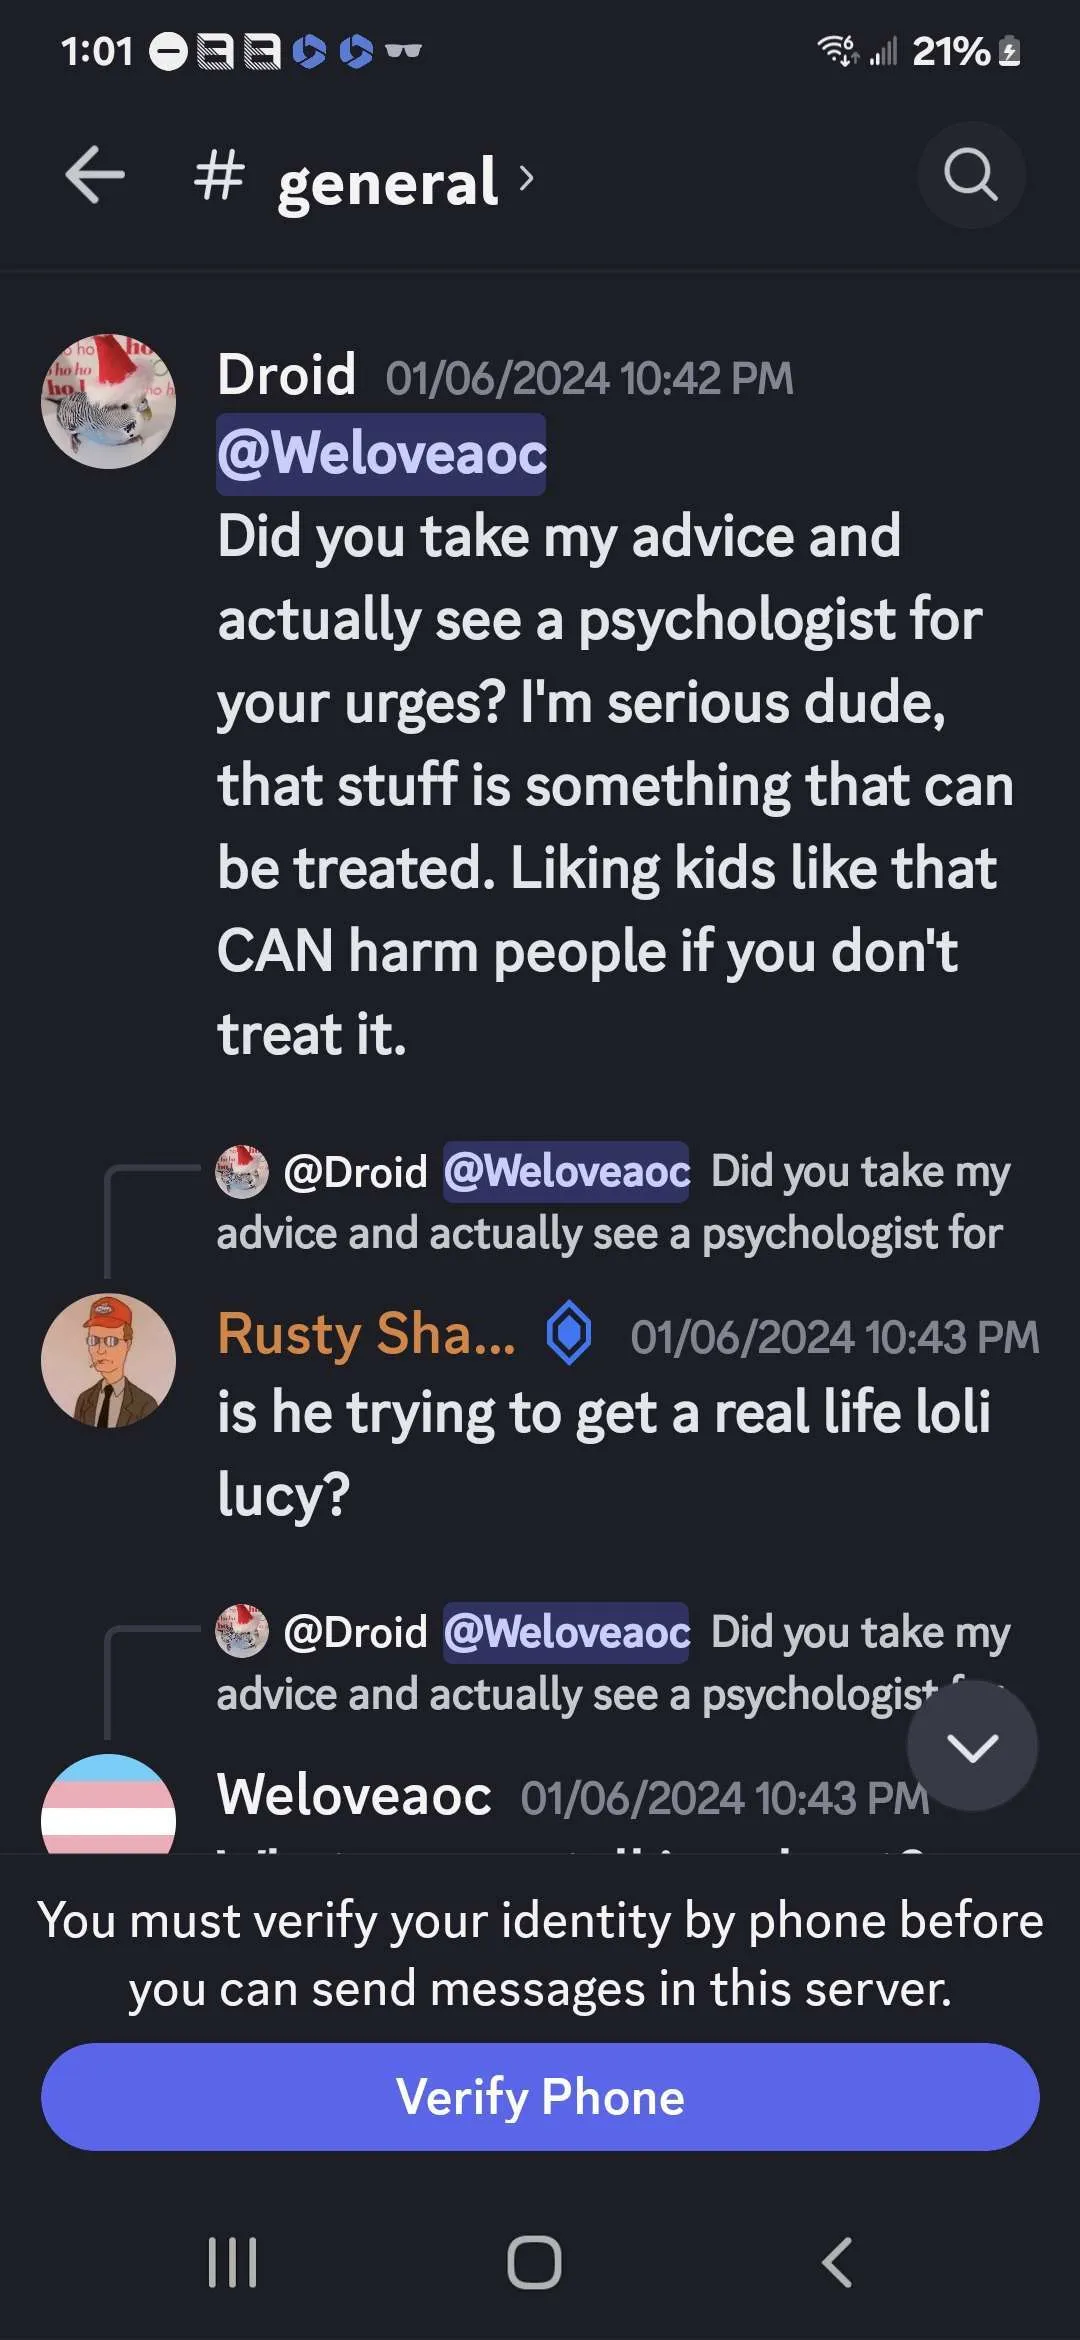Open the Android recent apps button
1080x2340 pixels.
[x=232, y=2262]
